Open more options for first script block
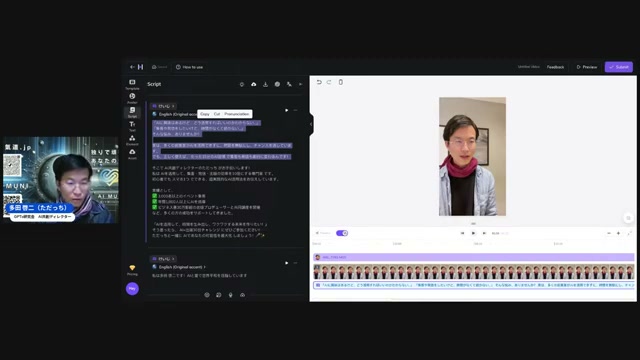 pos(296,110)
